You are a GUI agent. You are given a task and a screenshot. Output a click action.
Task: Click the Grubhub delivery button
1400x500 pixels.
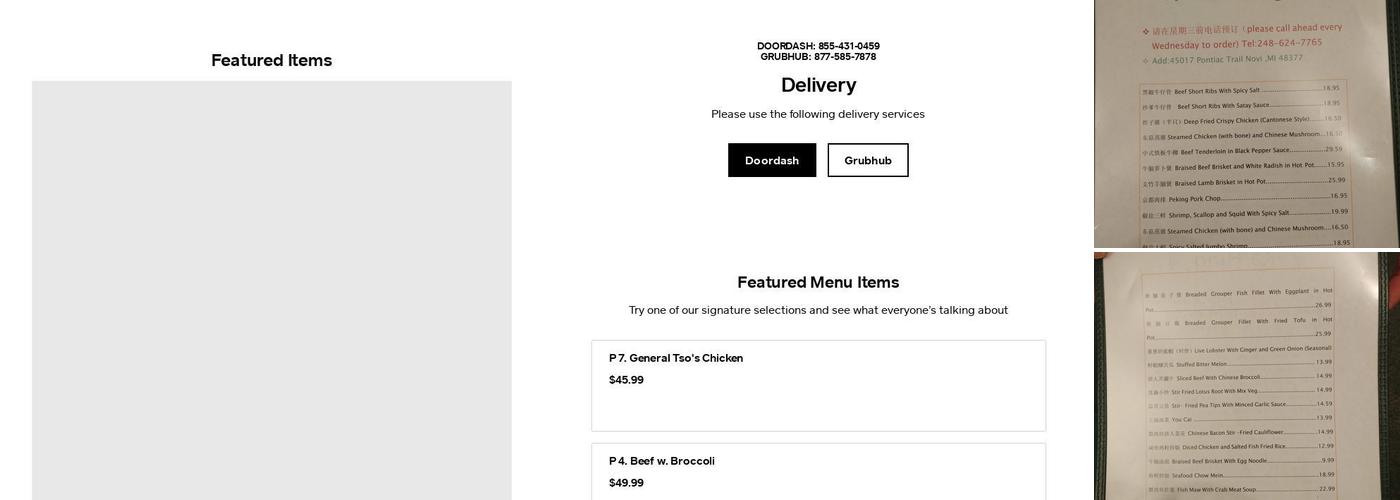click(x=867, y=160)
